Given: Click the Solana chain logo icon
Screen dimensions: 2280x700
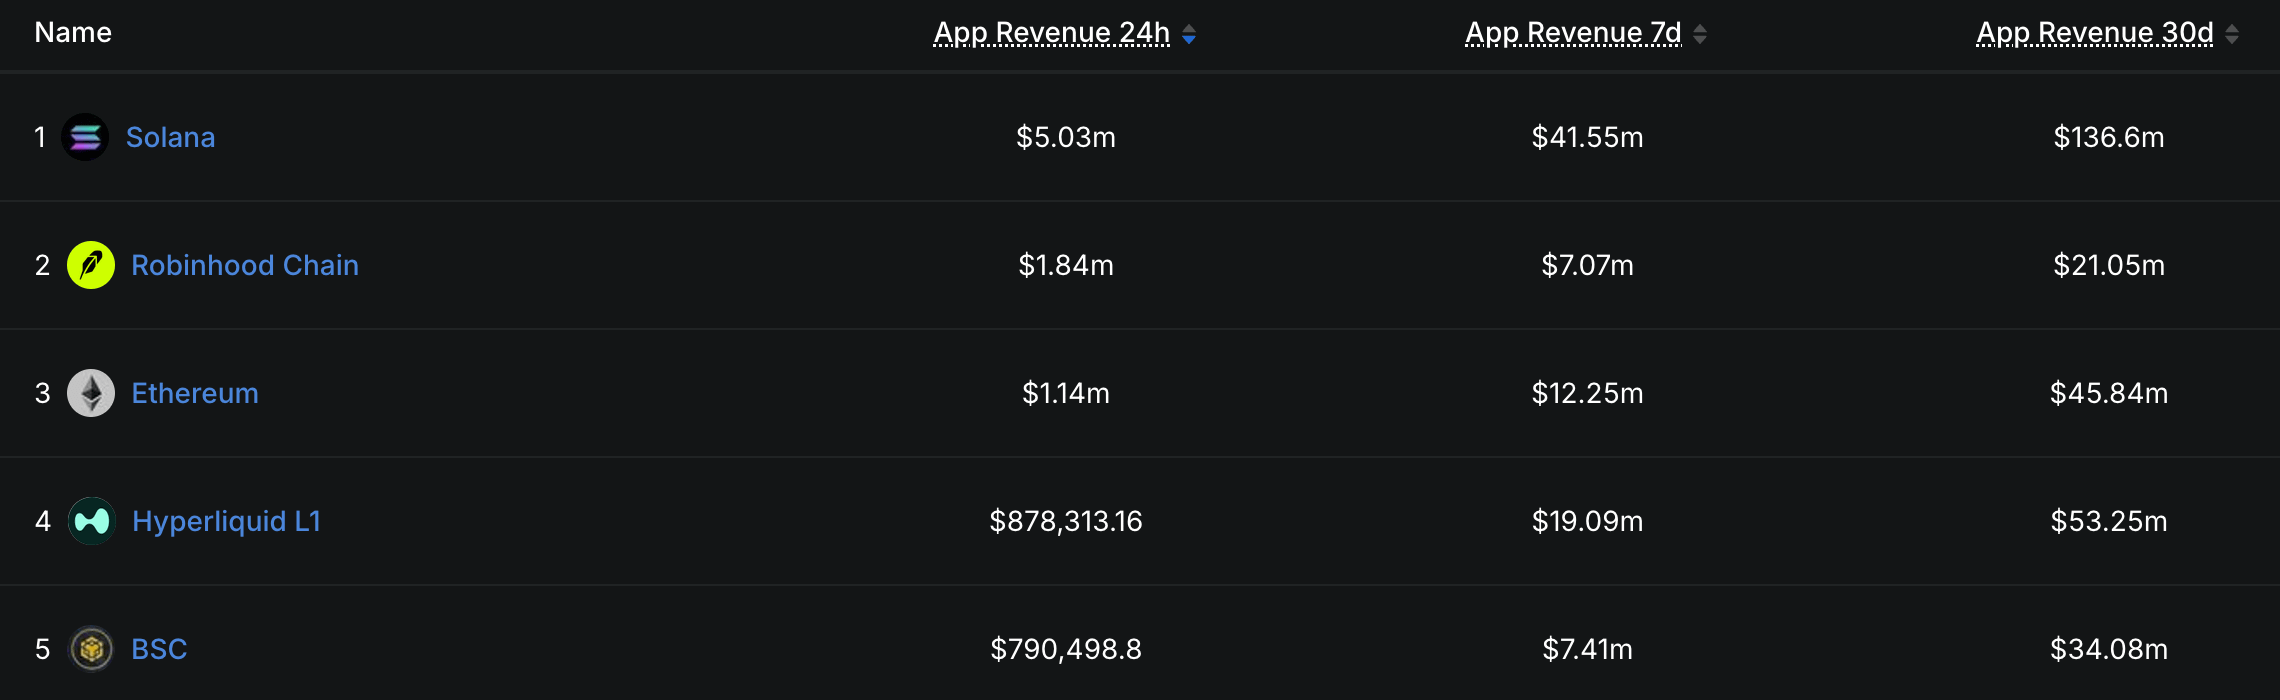Looking at the screenshot, I should pos(85,137).
